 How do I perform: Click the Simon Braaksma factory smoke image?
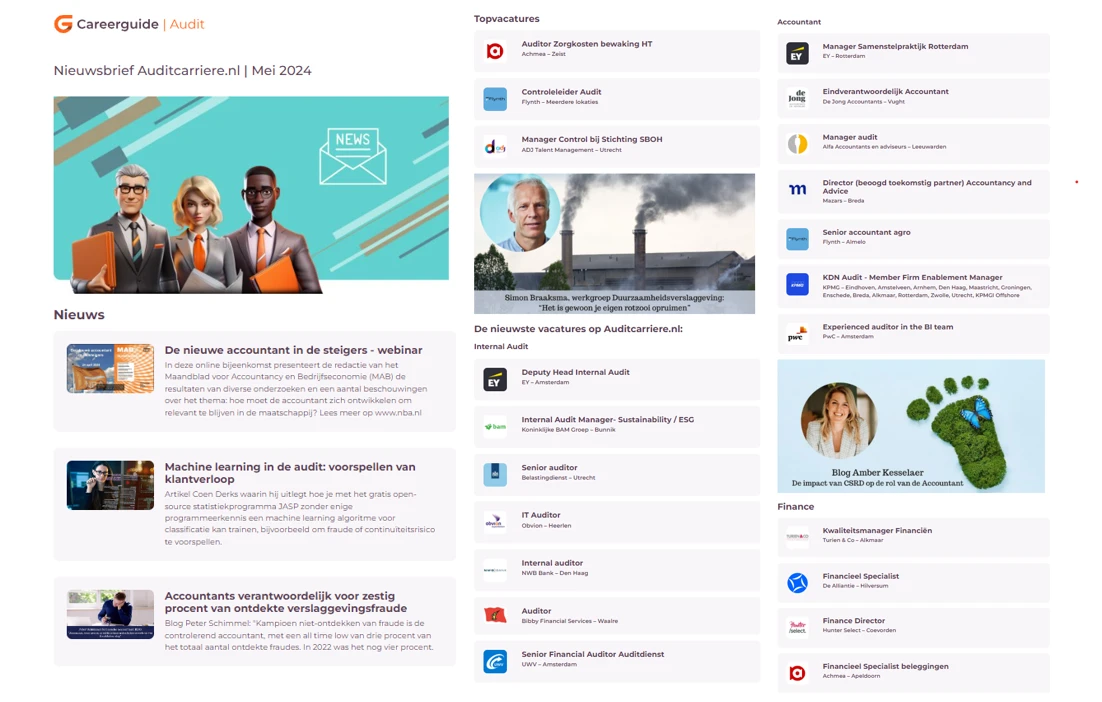point(614,243)
